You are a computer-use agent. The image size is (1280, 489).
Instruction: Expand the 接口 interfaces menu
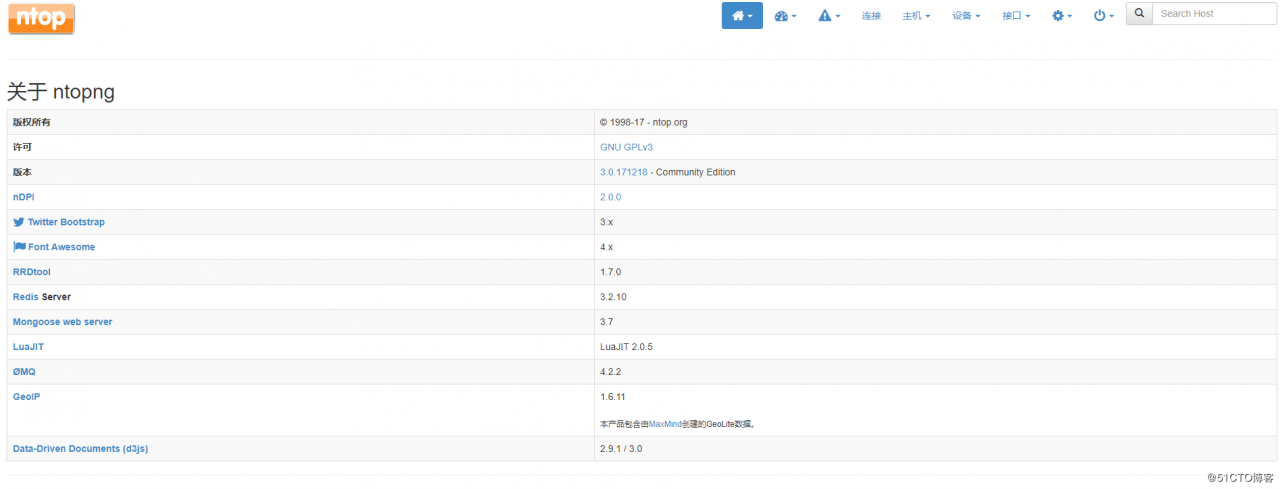[1016, 16]
